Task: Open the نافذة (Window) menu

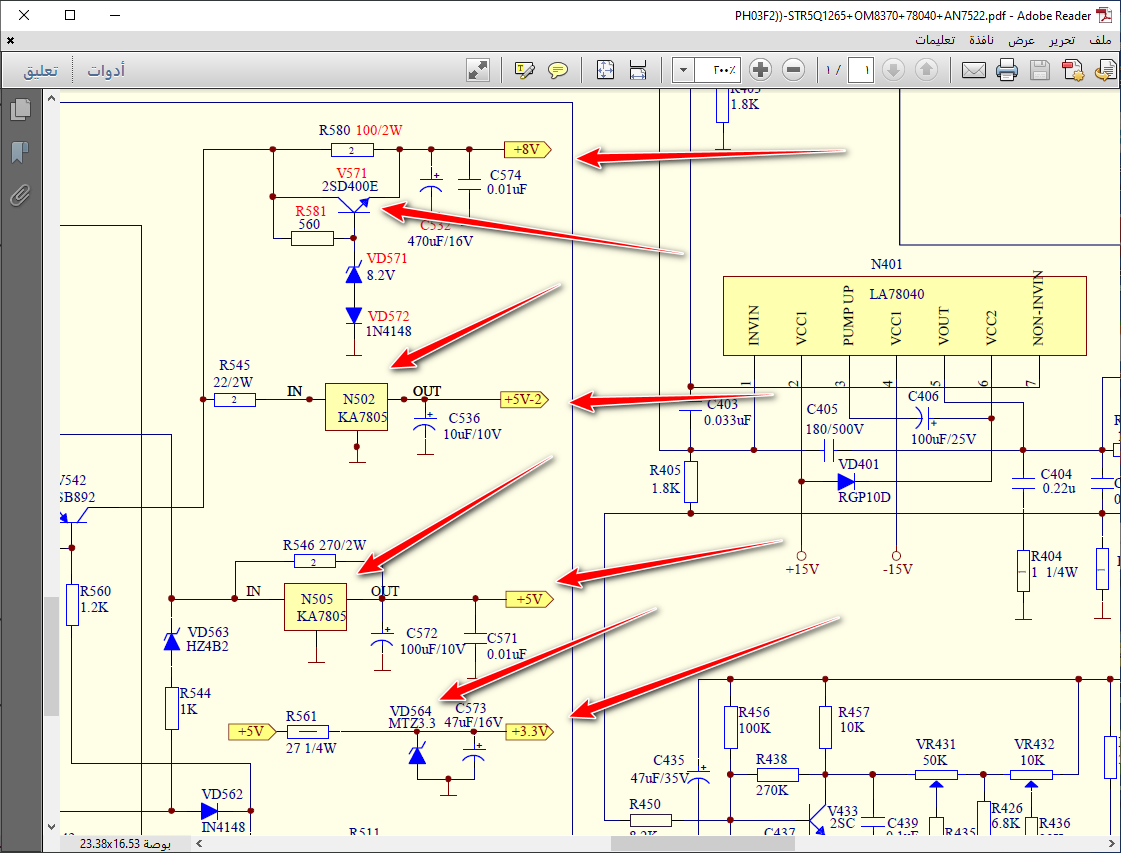Action: pos(981,40)
